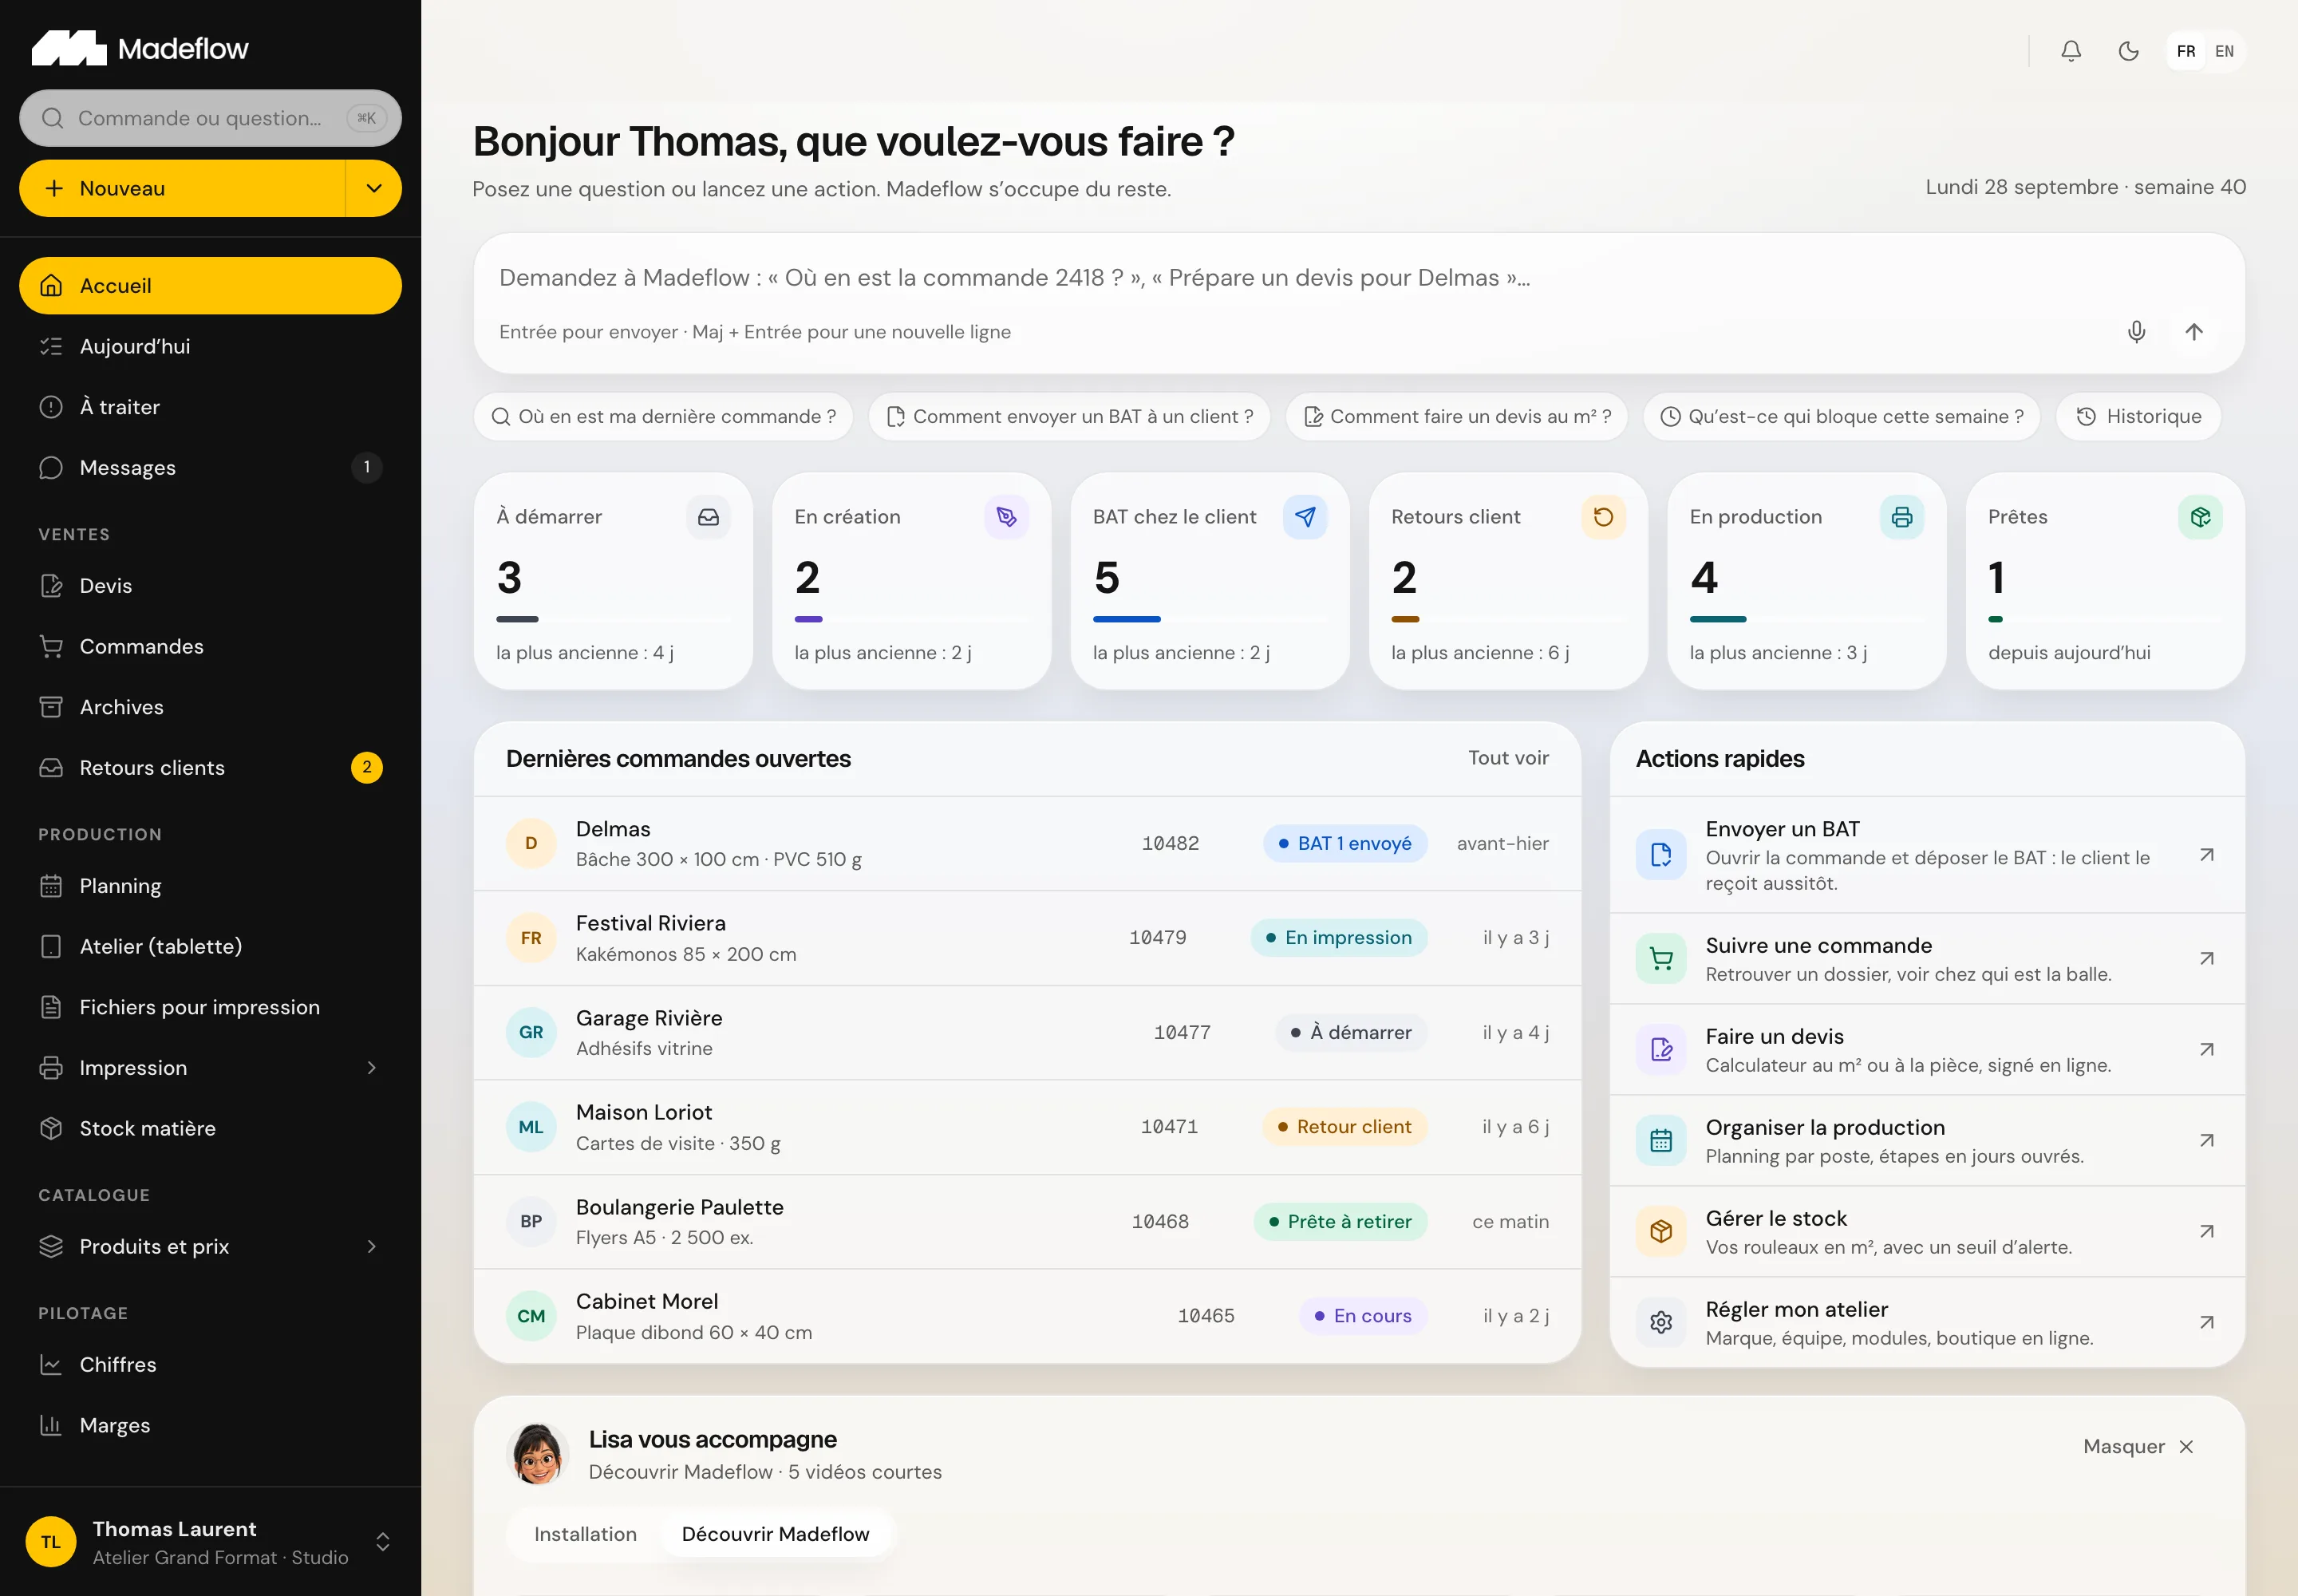The height and width of the screenshot is (1596, 2298).
Task: Open Retours clients in the sidebar
Action: click(210, 768)
